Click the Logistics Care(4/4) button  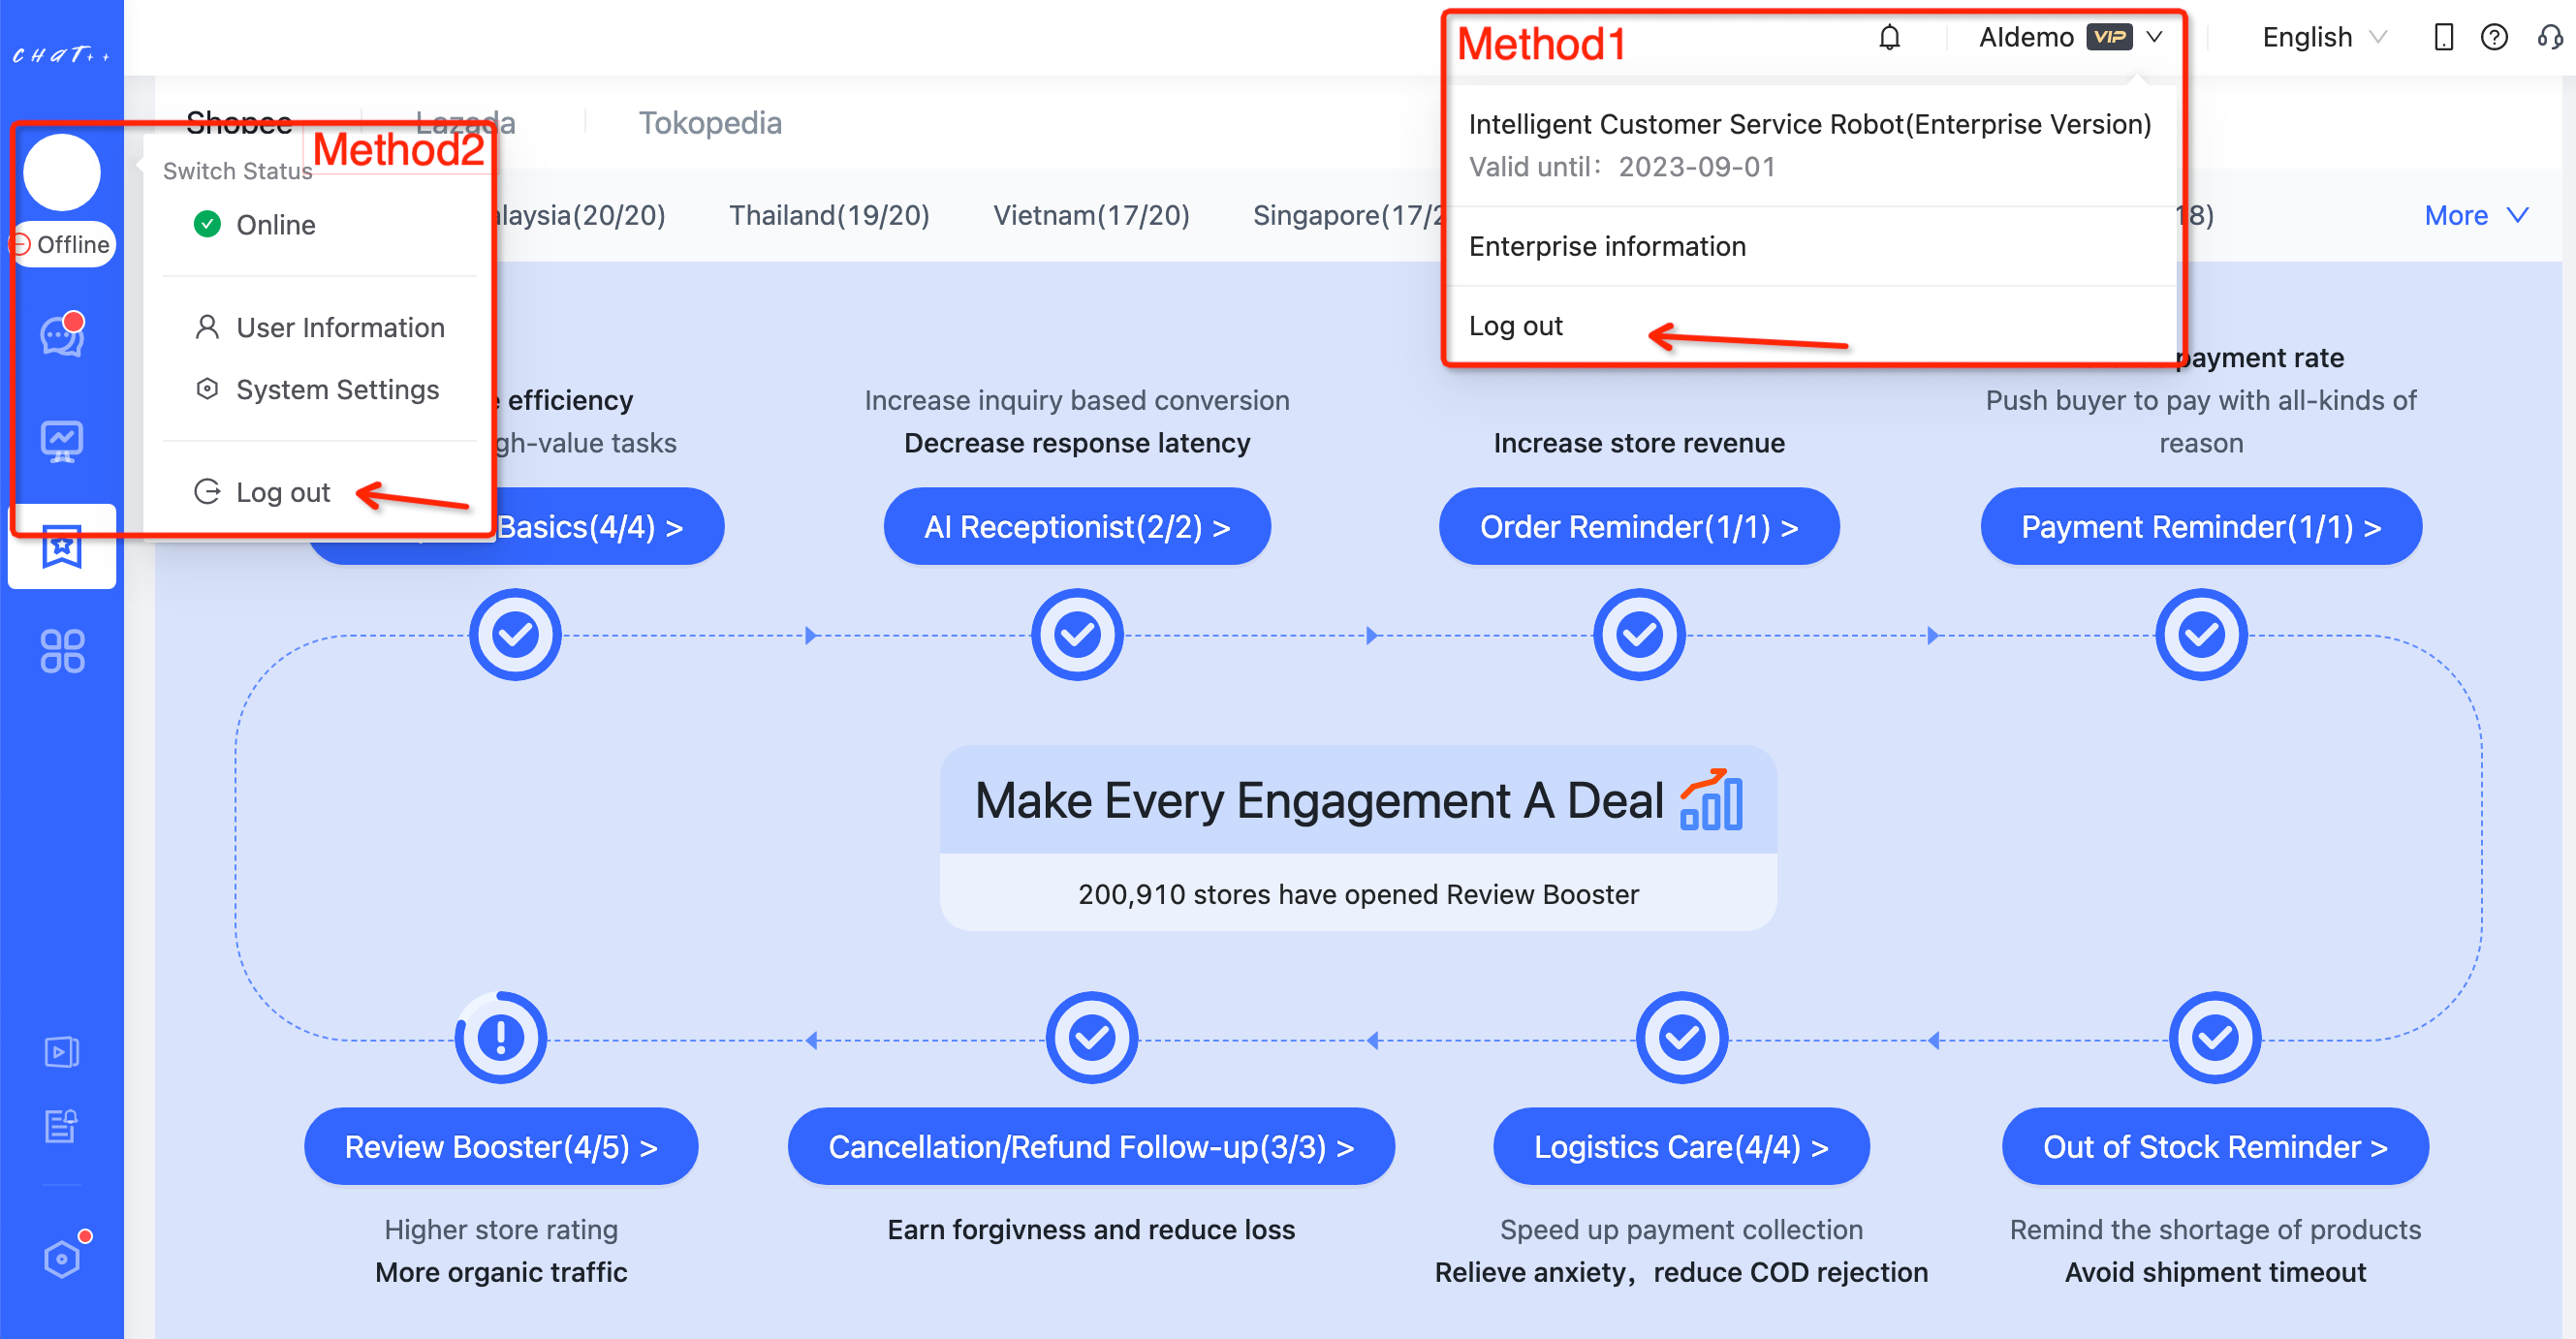click(x=1680, y=1146)
